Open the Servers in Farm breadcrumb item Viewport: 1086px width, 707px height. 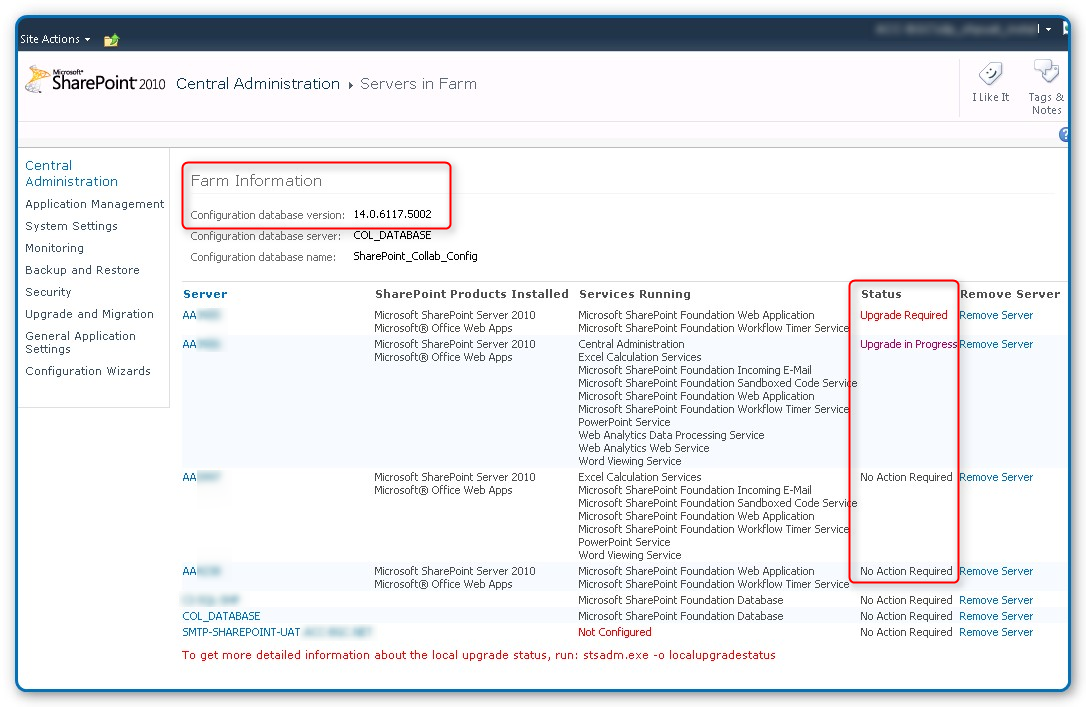point(418,84)
